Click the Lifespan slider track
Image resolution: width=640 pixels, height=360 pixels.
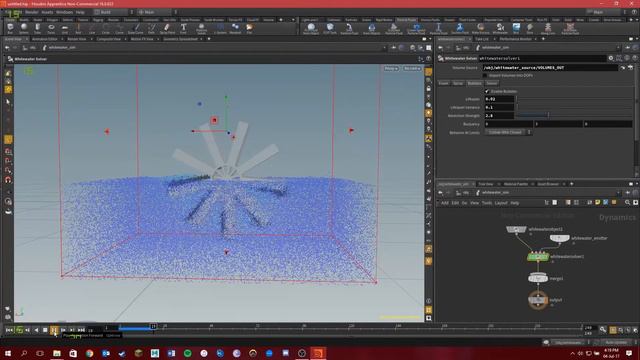pyautogui.click(x=575, y=99)
